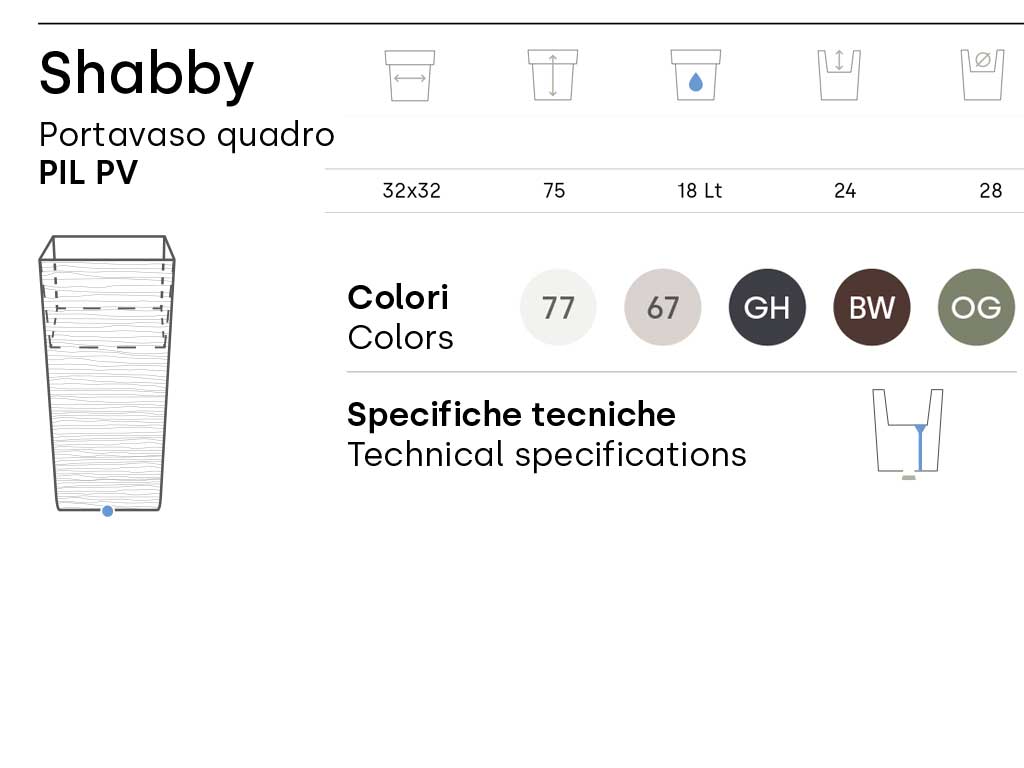Viewport: 1024px width, 768px height.
Task: Choose the dark GH color swatch
Action: click(x=767, y=307)
